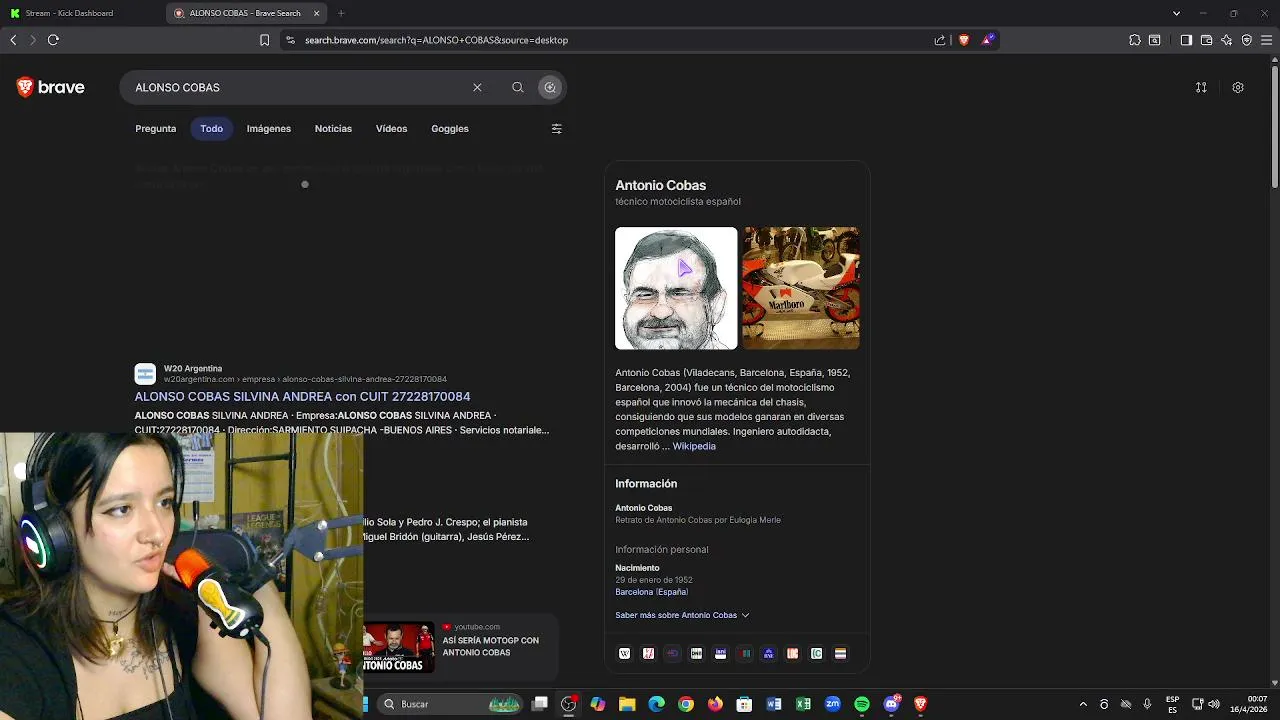Open the search settings gear
This screenshot has width=1280, height=720.
[1238, 88]
